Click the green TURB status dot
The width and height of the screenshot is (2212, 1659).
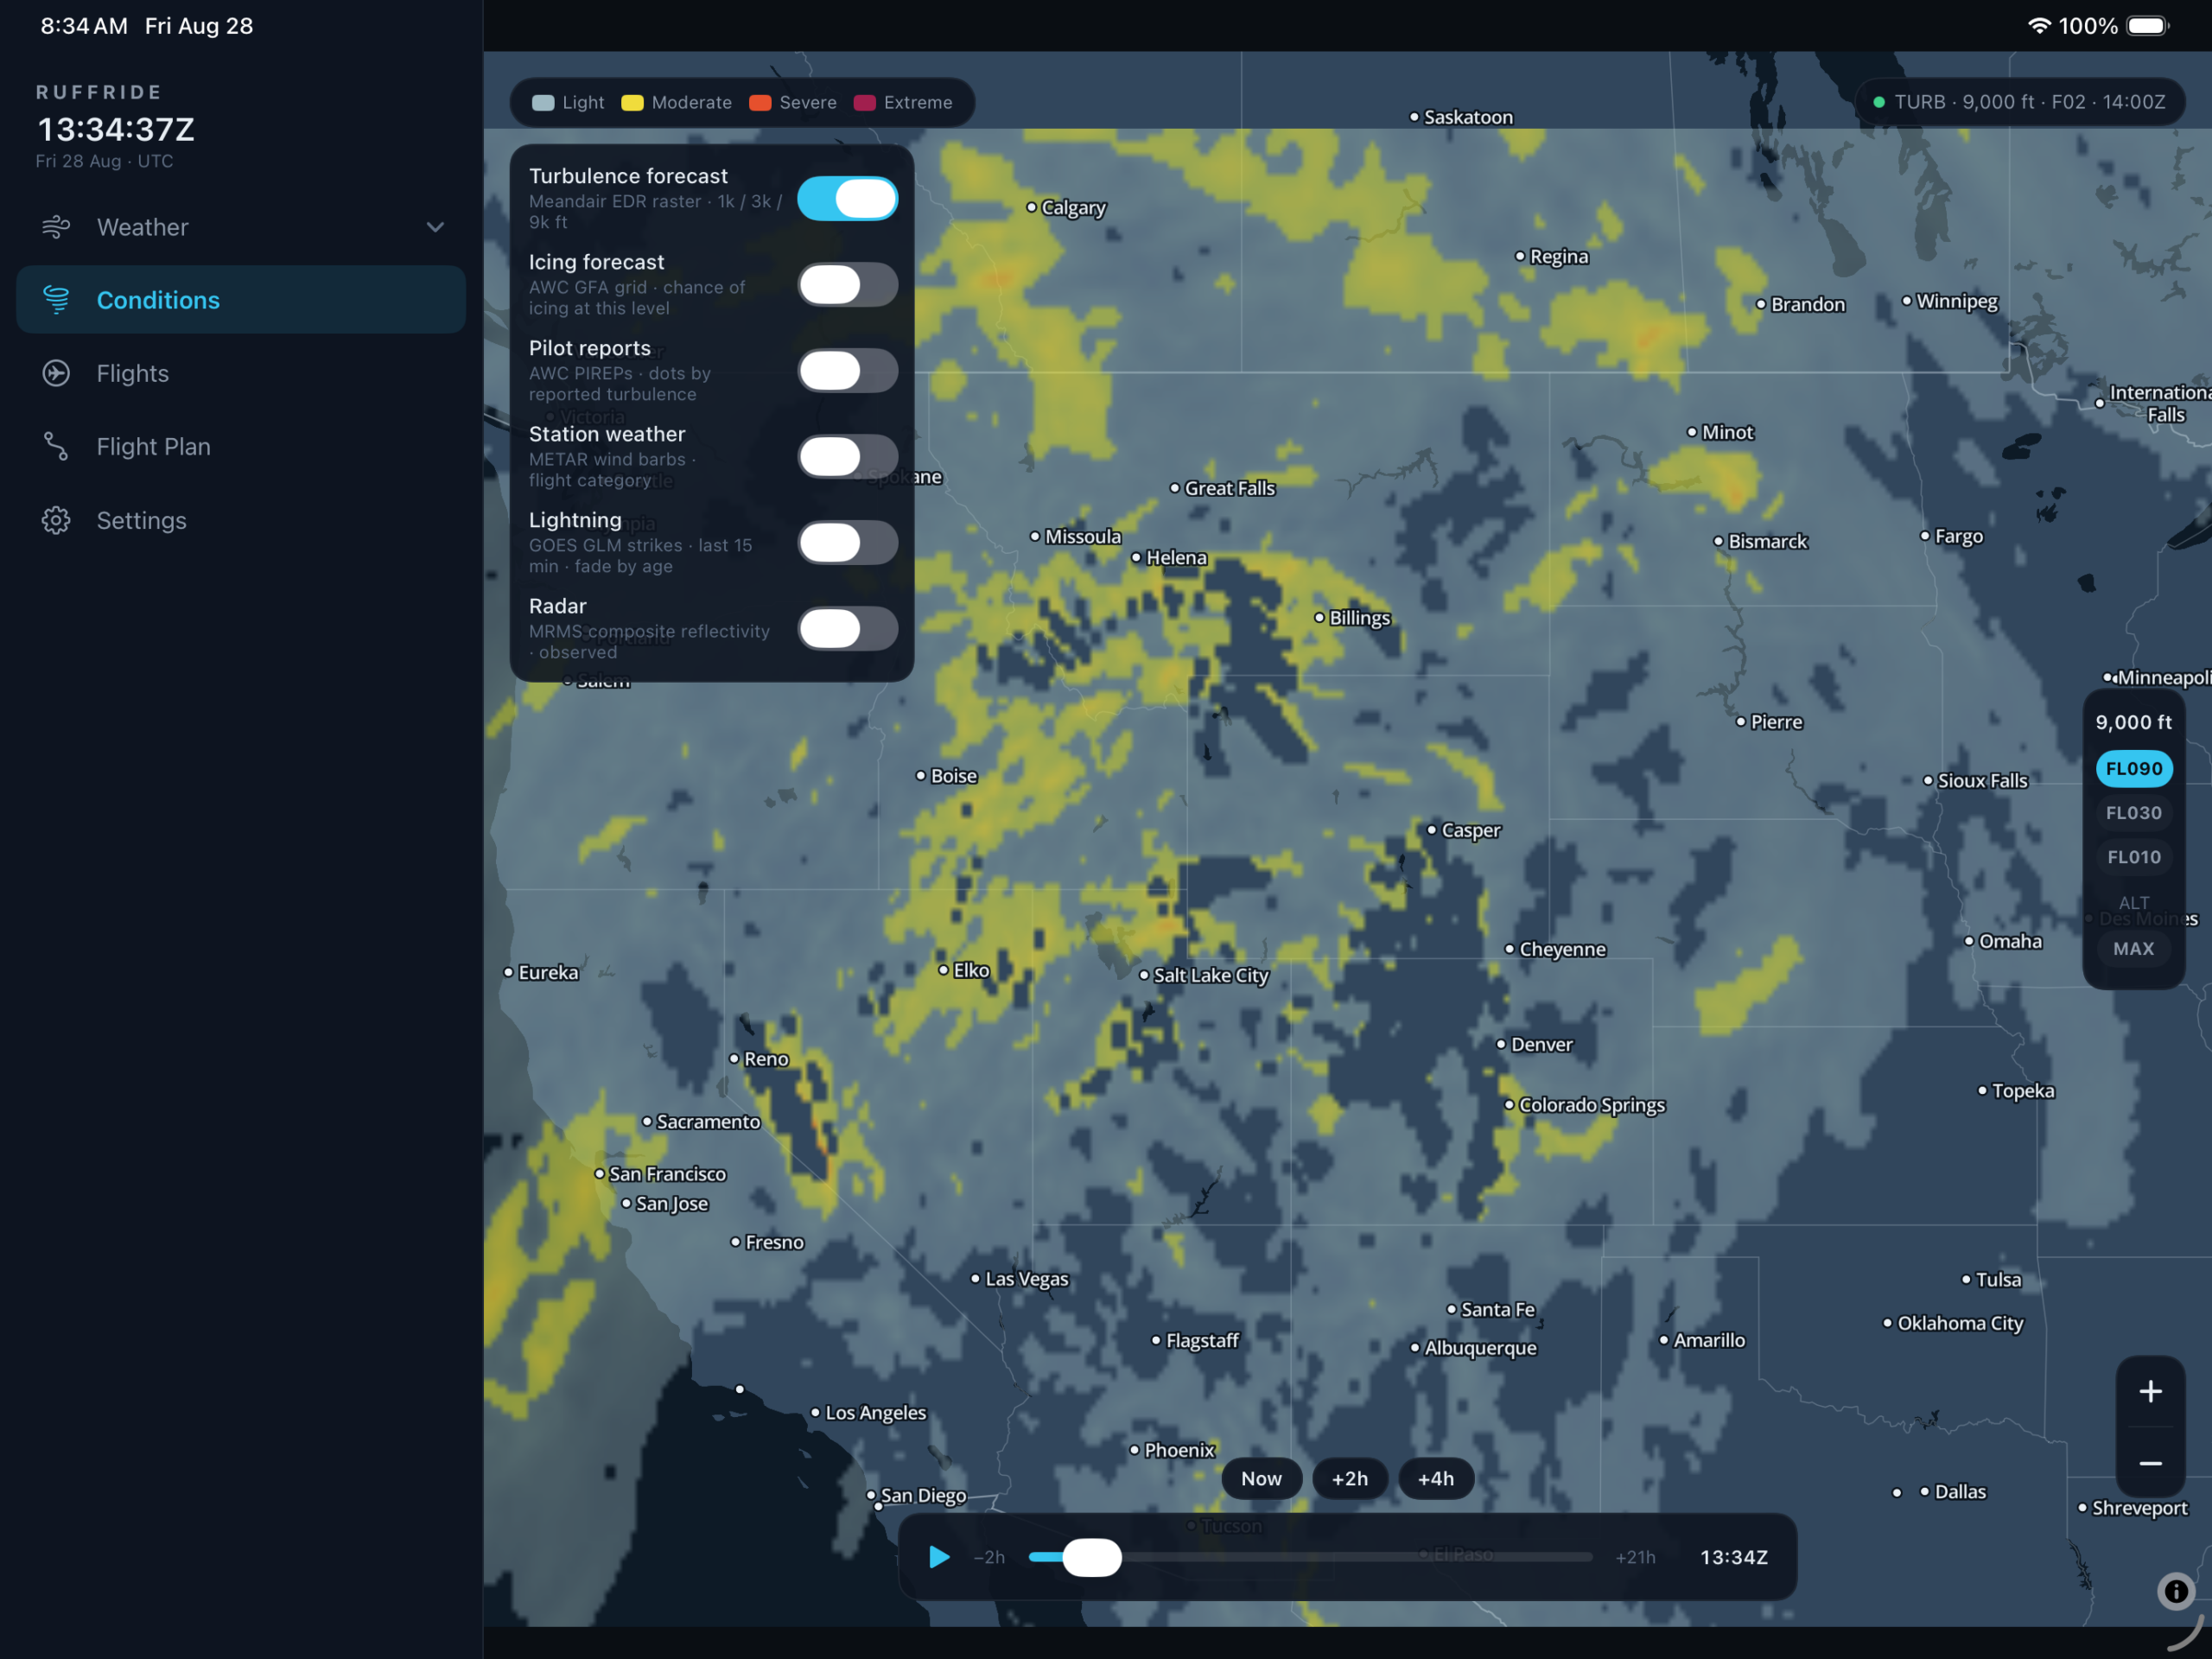pos(1879,102)
